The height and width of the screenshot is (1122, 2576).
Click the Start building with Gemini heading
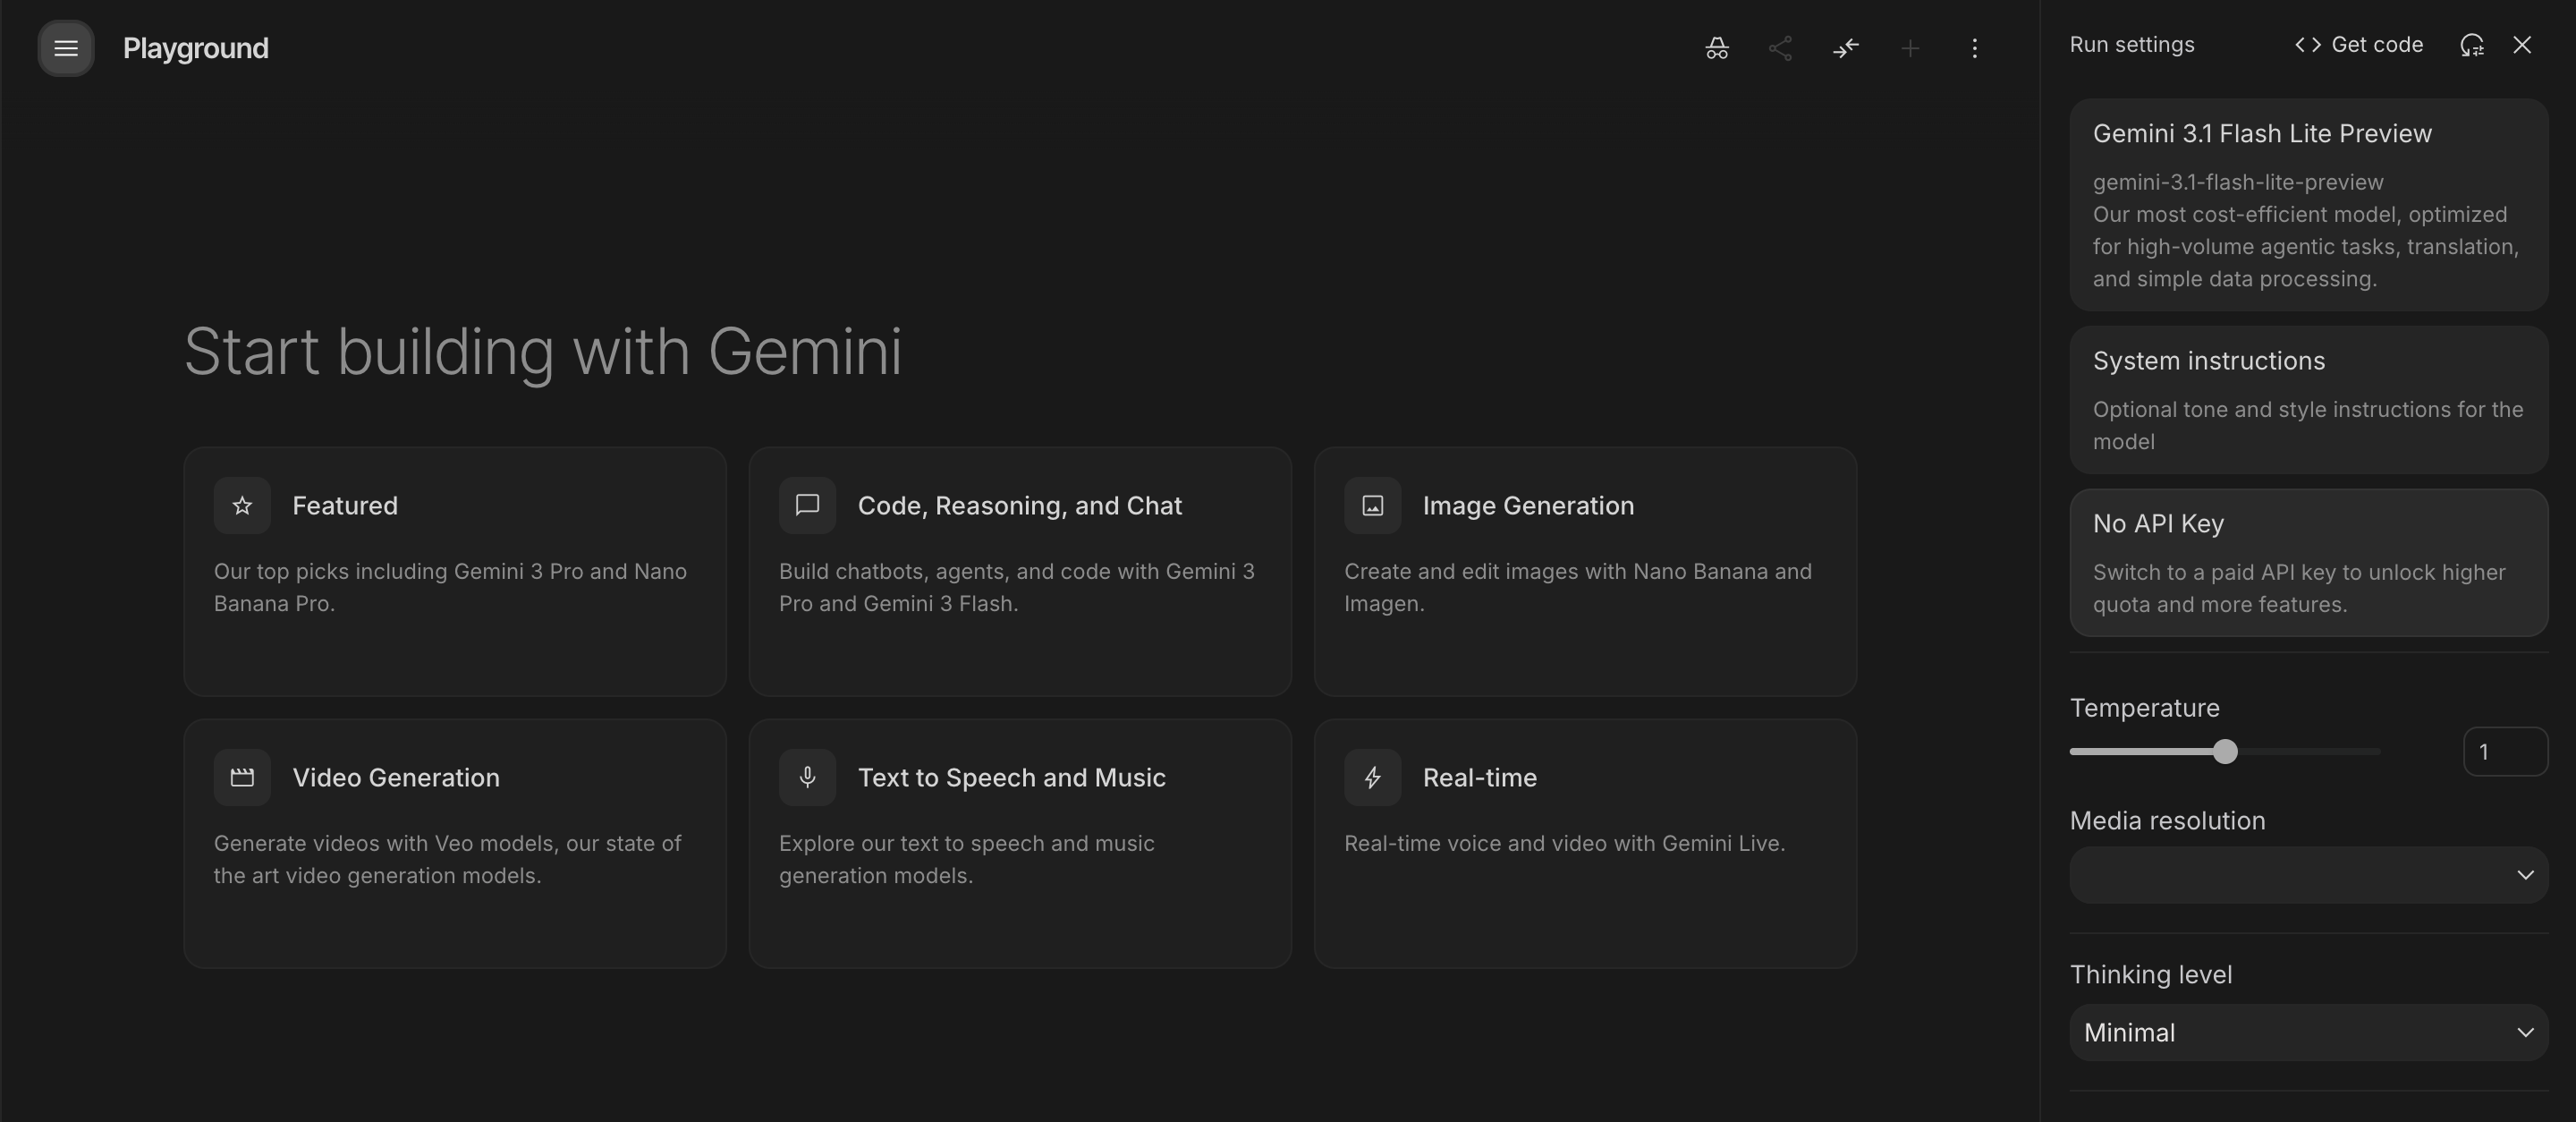point(543,352)
